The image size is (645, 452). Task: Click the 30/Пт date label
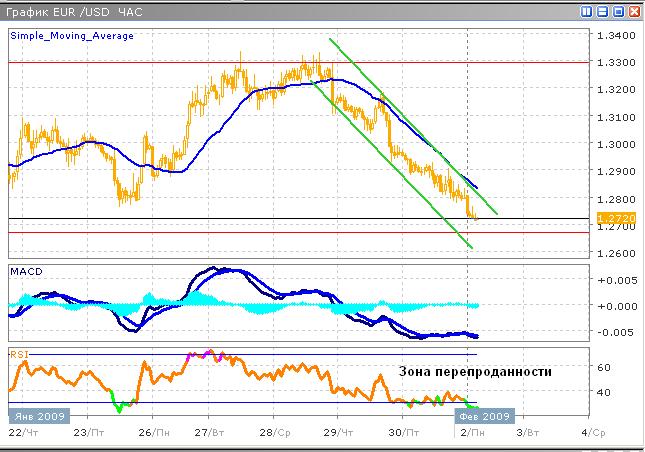pos(404,433)
